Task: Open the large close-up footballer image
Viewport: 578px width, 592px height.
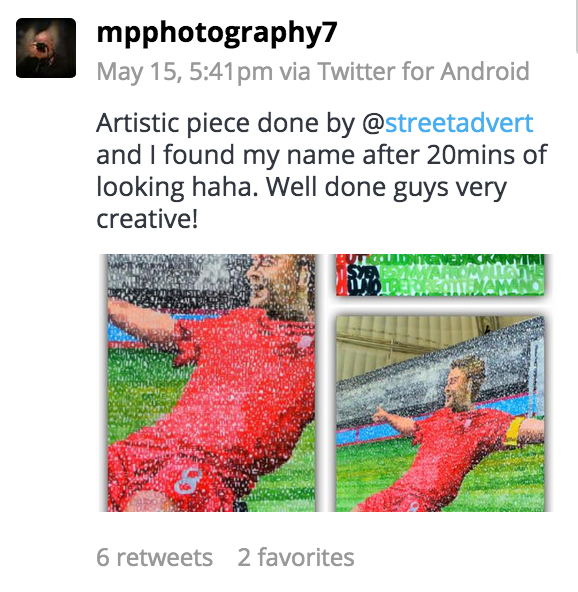Action: point(211,383)
